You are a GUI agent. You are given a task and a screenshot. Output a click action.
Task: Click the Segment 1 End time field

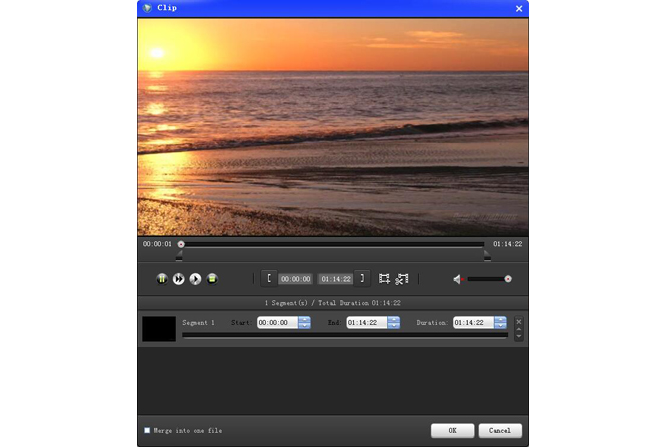pyautogui.click(x=367, y=323)
